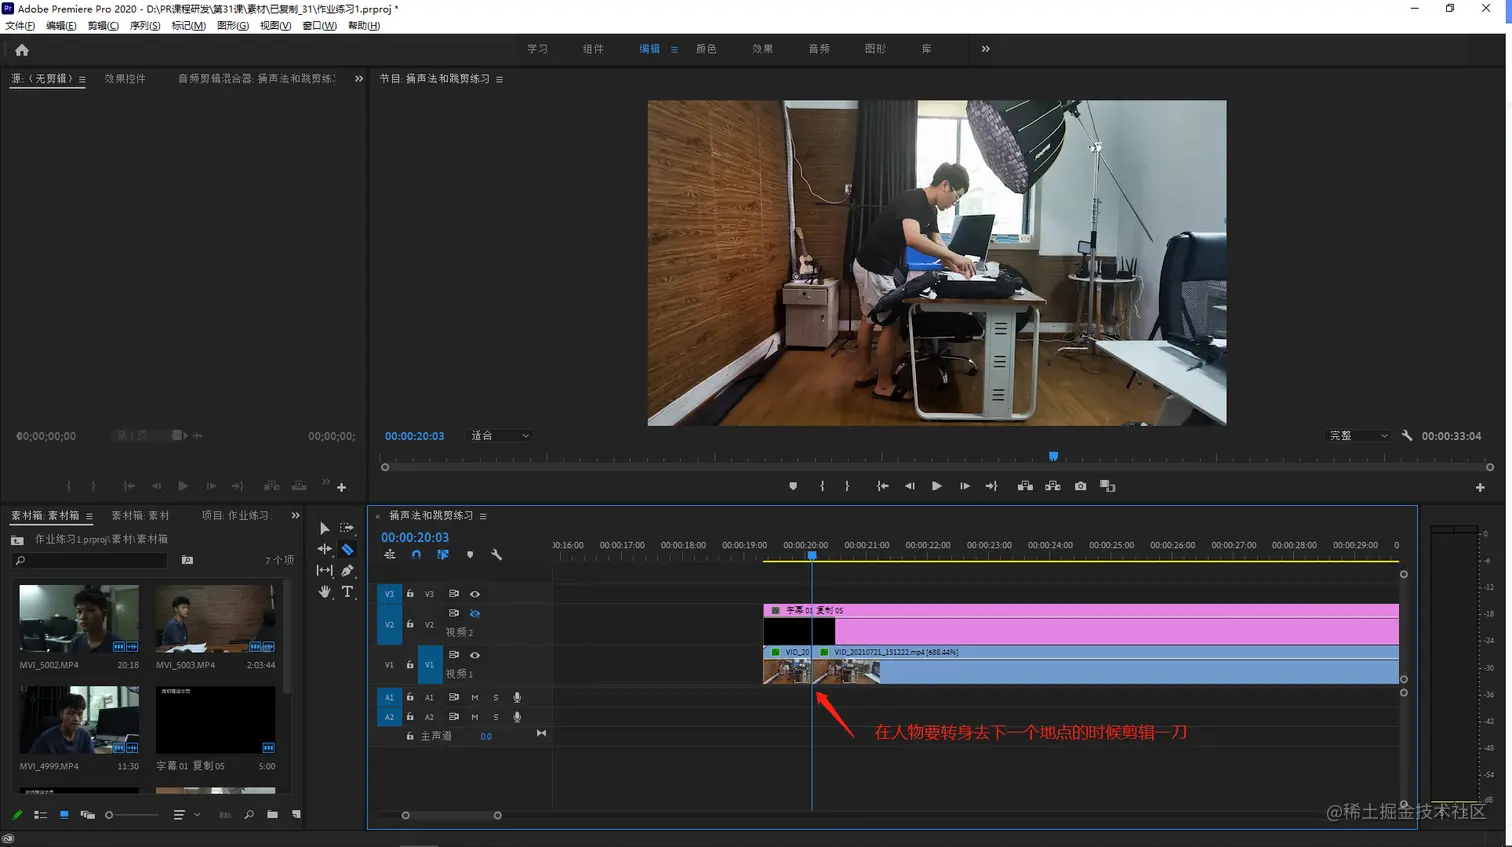Viewport: 1512px width, 847px height.
Task: Toggle V3 track output eye
Action: pyautogui.click(x=475, y=594)
